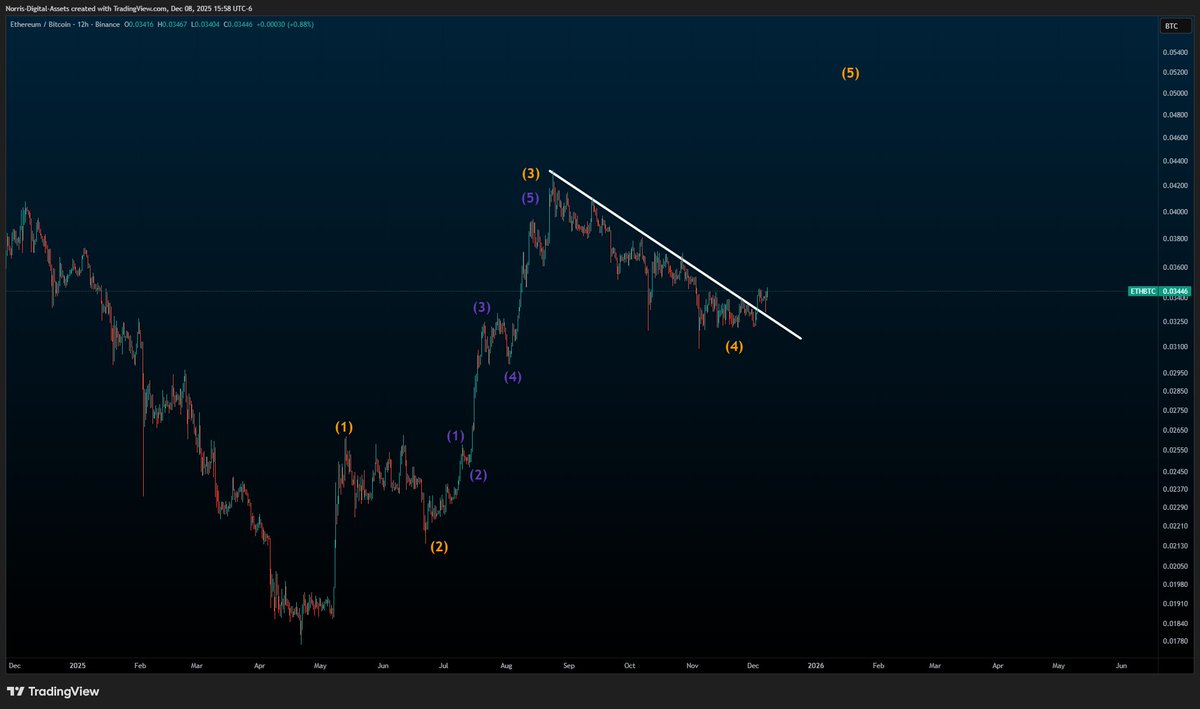Click the 2026 label on time axis

click(816, 665)
